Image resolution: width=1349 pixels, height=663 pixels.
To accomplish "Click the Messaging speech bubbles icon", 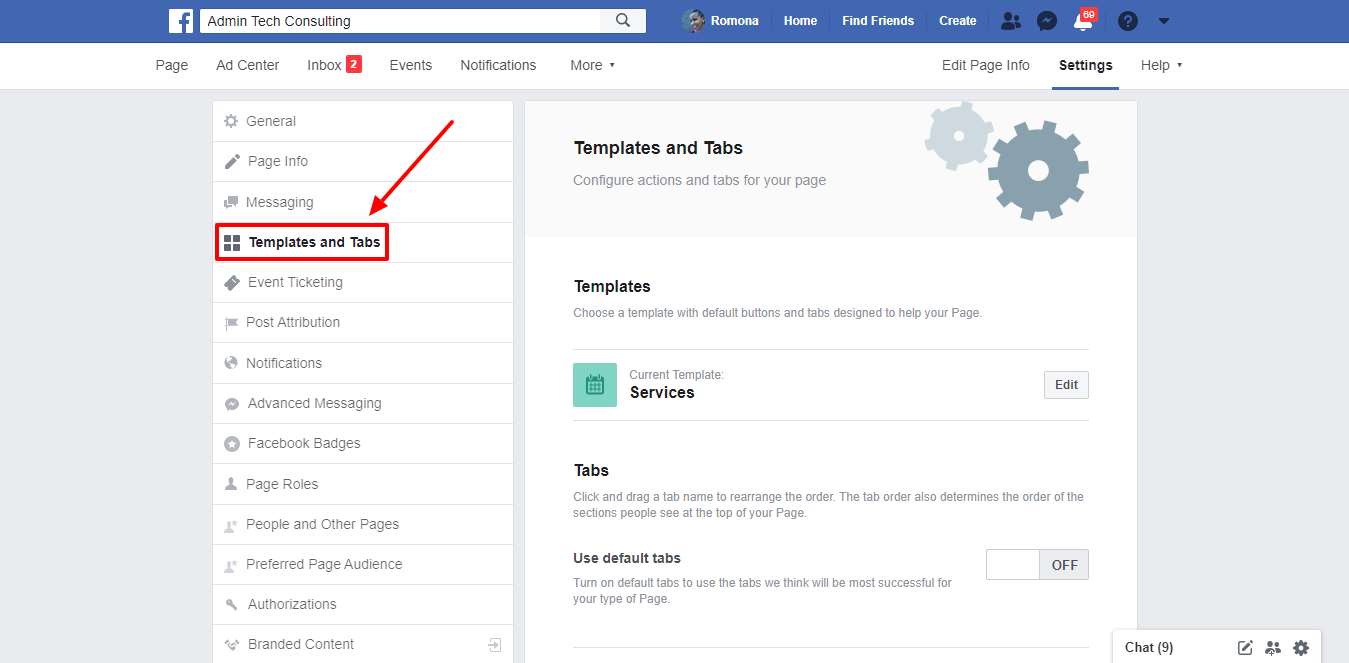I will coord(231,202).
